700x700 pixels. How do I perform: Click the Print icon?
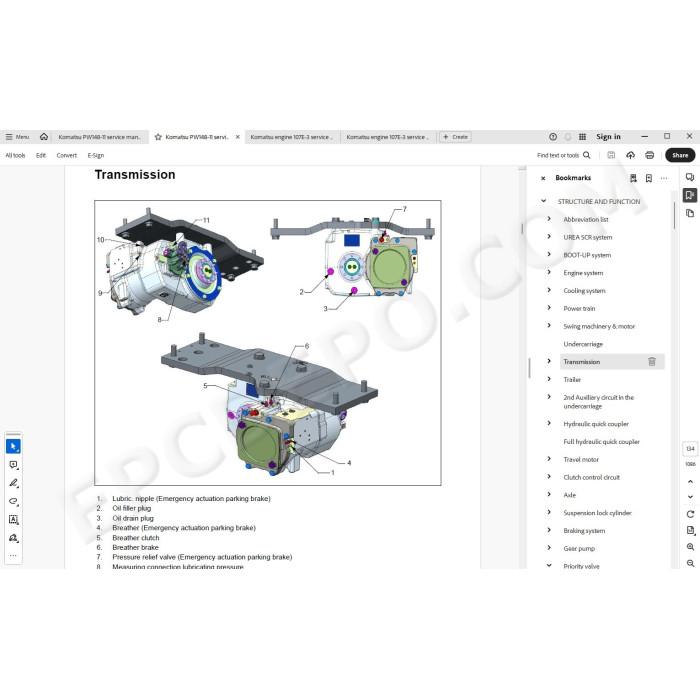tap(650, 155)
